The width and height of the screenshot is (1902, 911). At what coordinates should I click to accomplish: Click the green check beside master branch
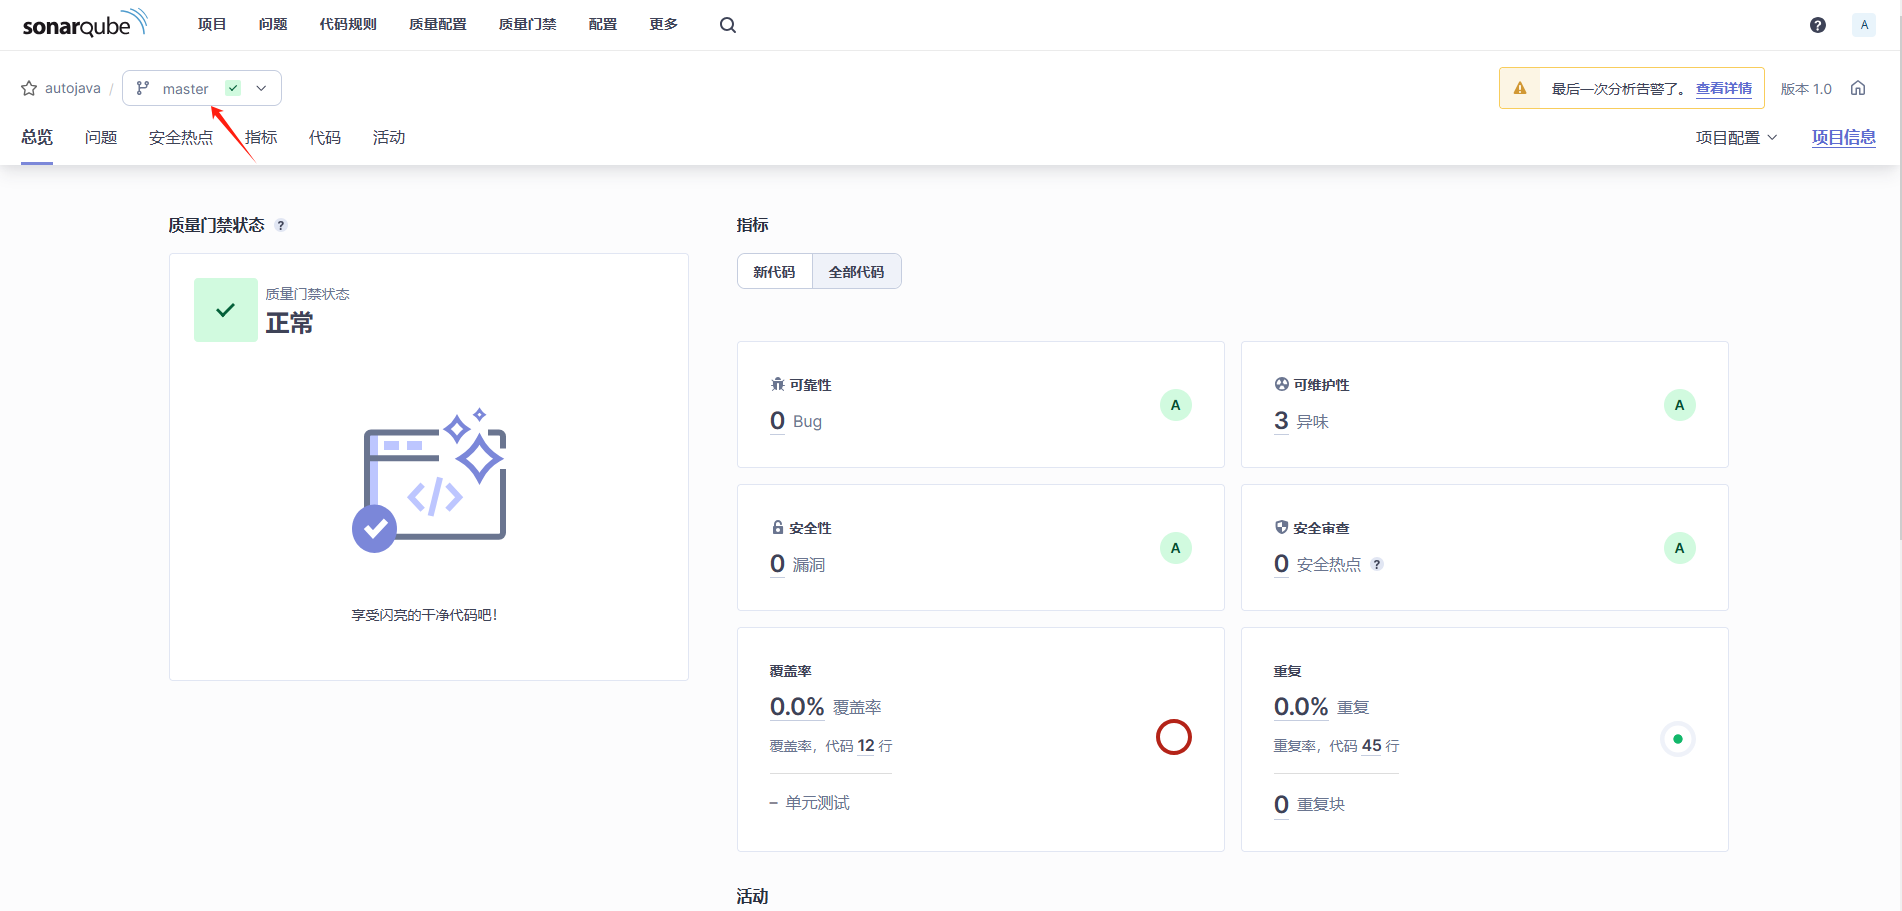[233, 88]
